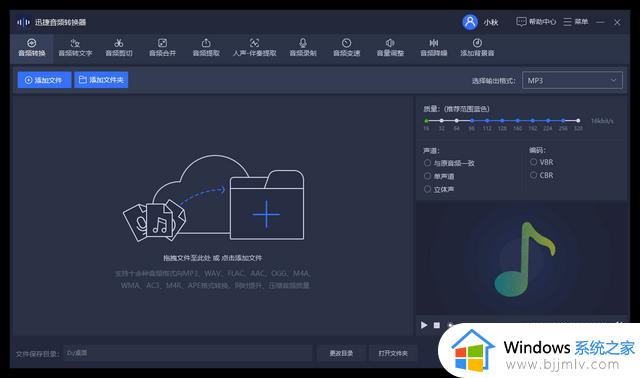Expand the MP3 output format dropdown
This screenshot has width=640, height=378.
pos(572,80)
